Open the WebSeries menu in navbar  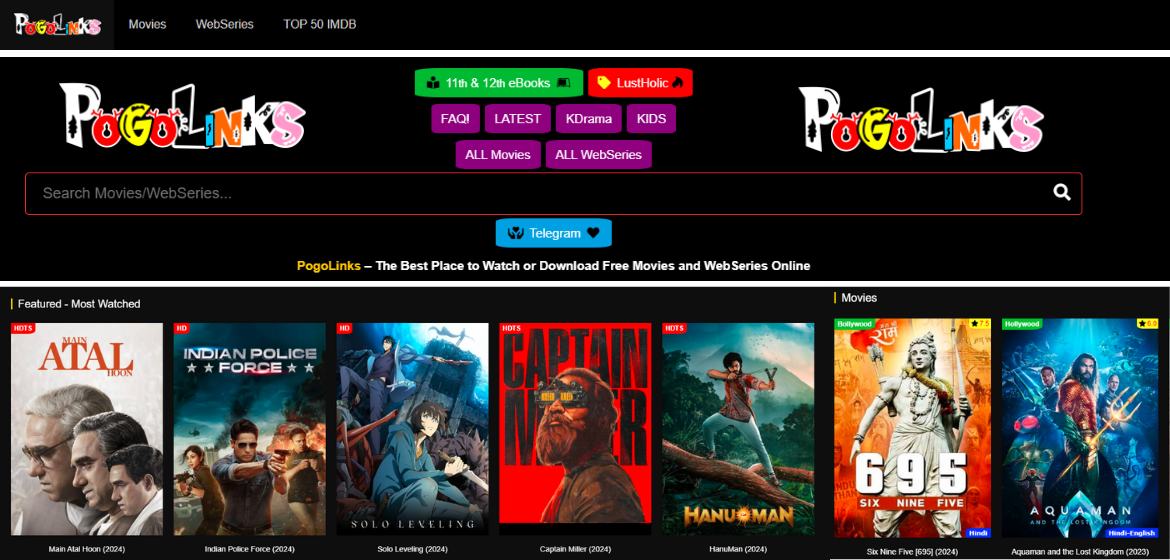tap(225, 25)
